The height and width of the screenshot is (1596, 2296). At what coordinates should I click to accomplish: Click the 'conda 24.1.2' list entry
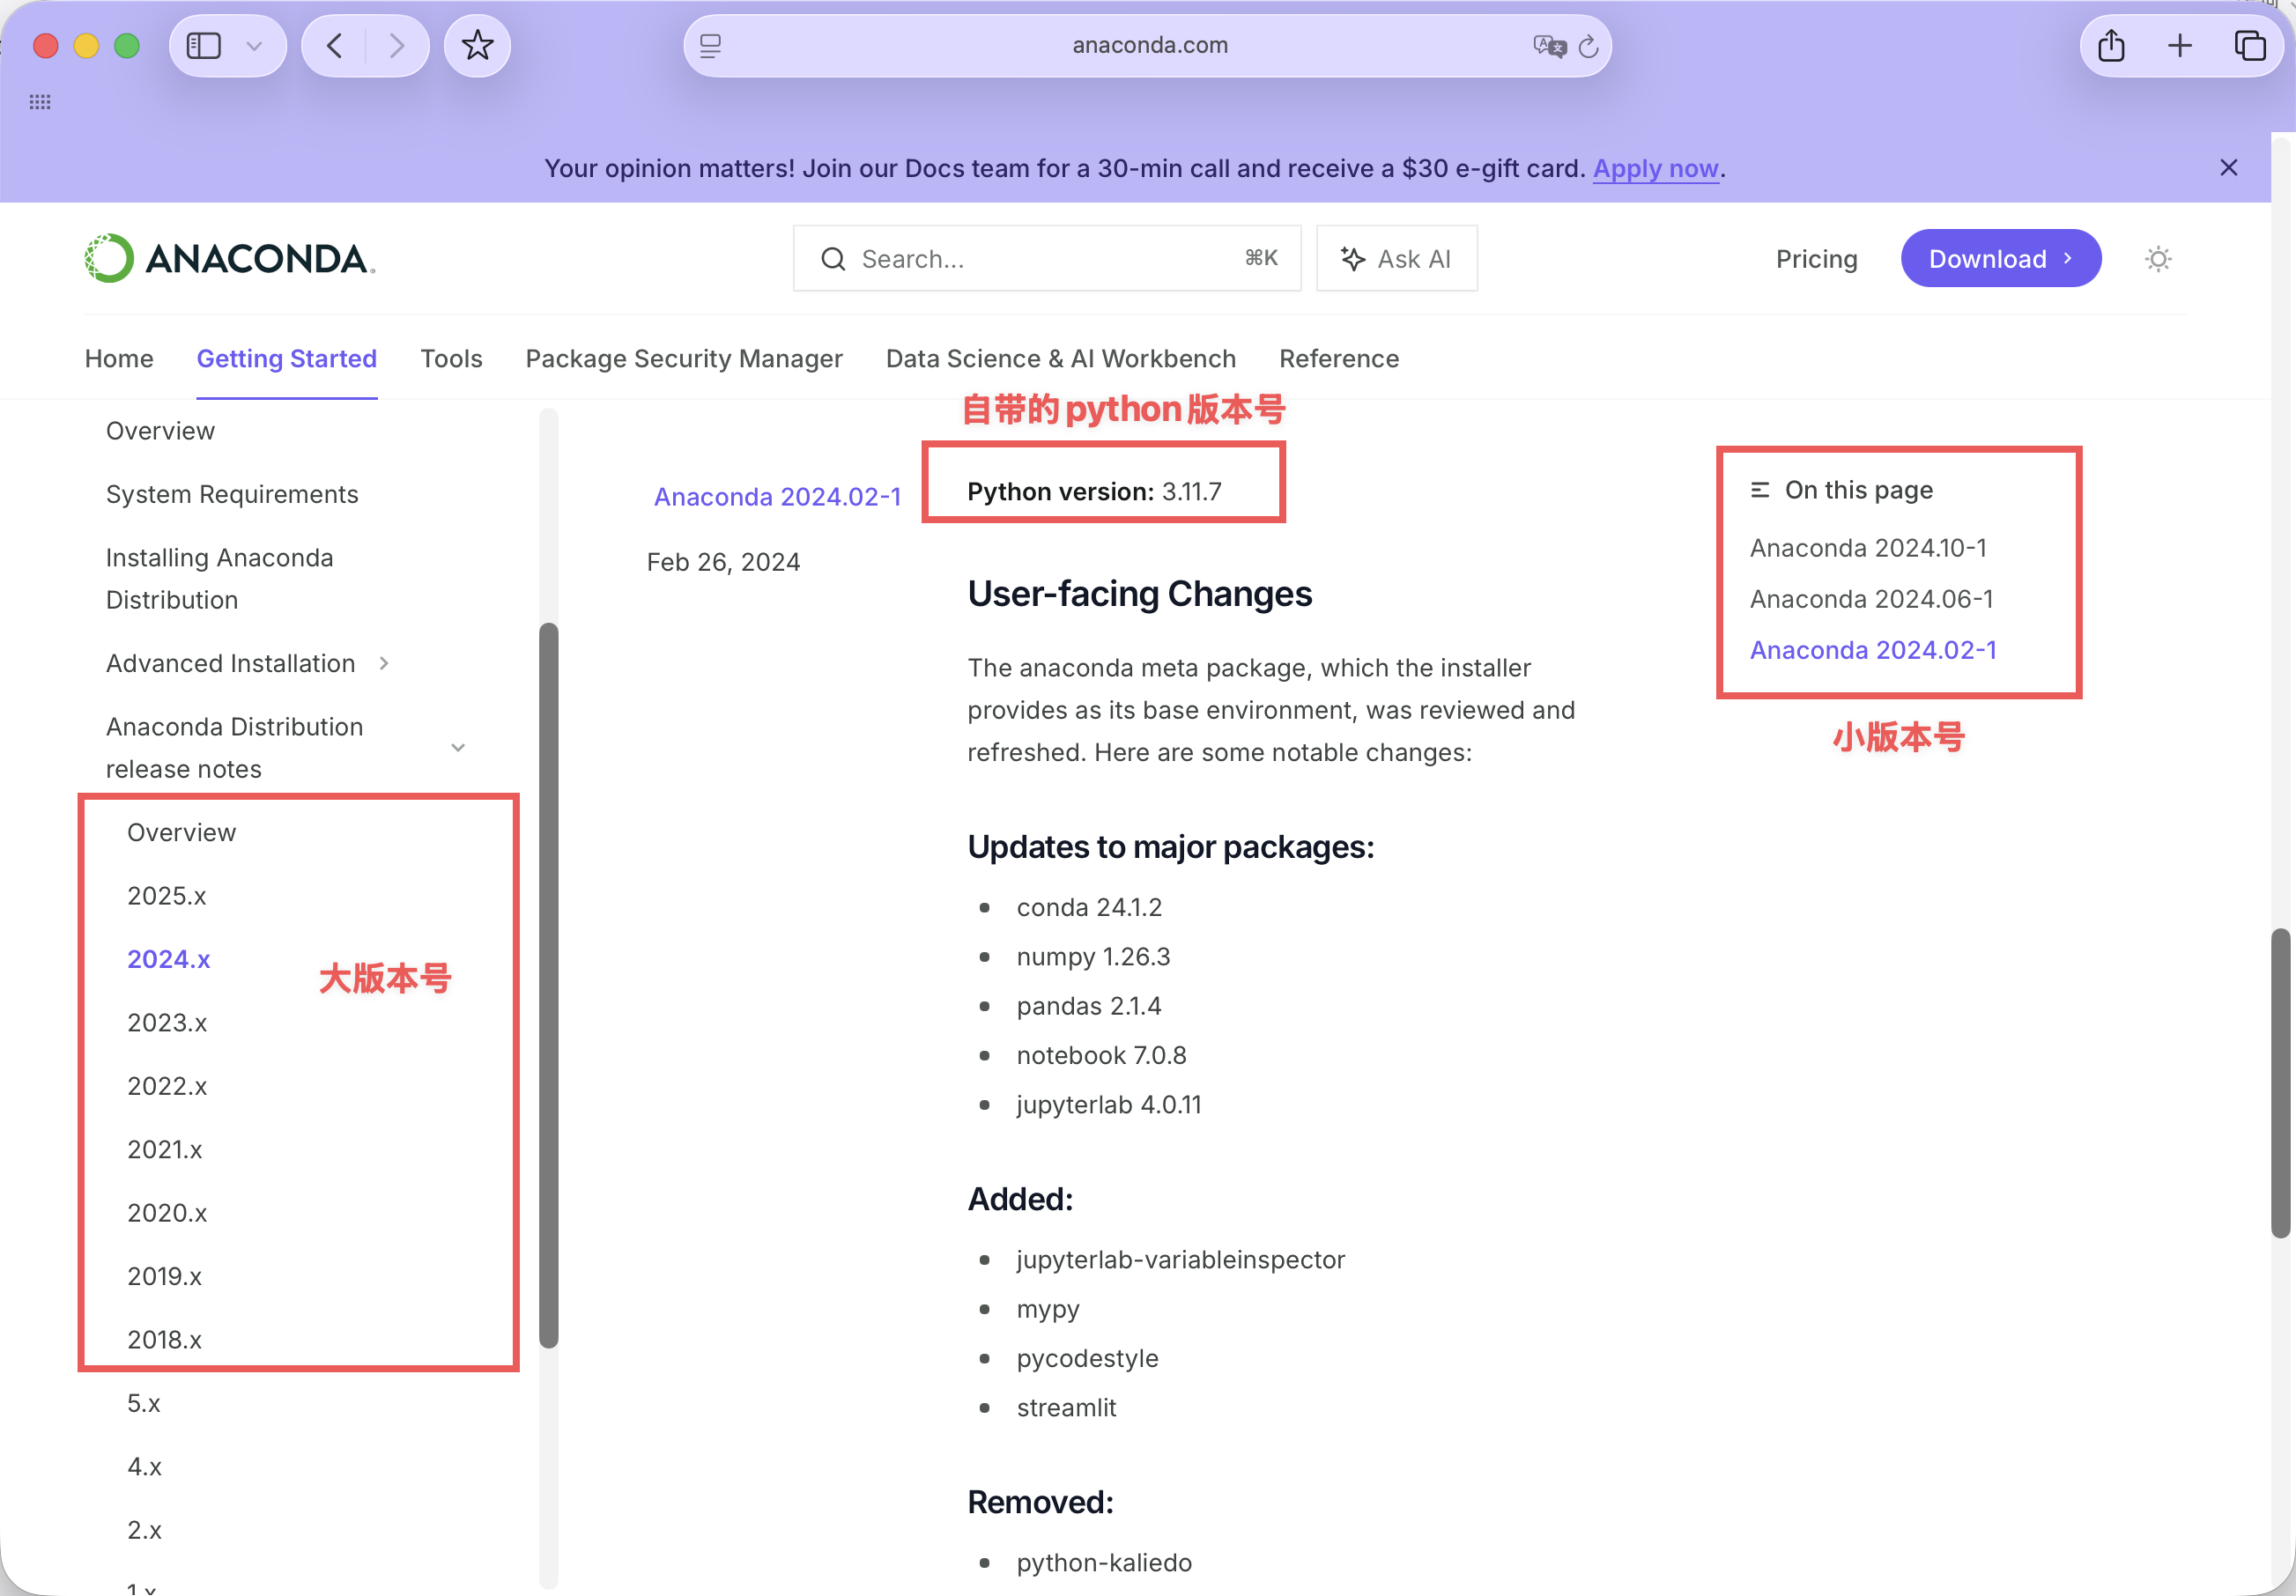click(1089, 907)
